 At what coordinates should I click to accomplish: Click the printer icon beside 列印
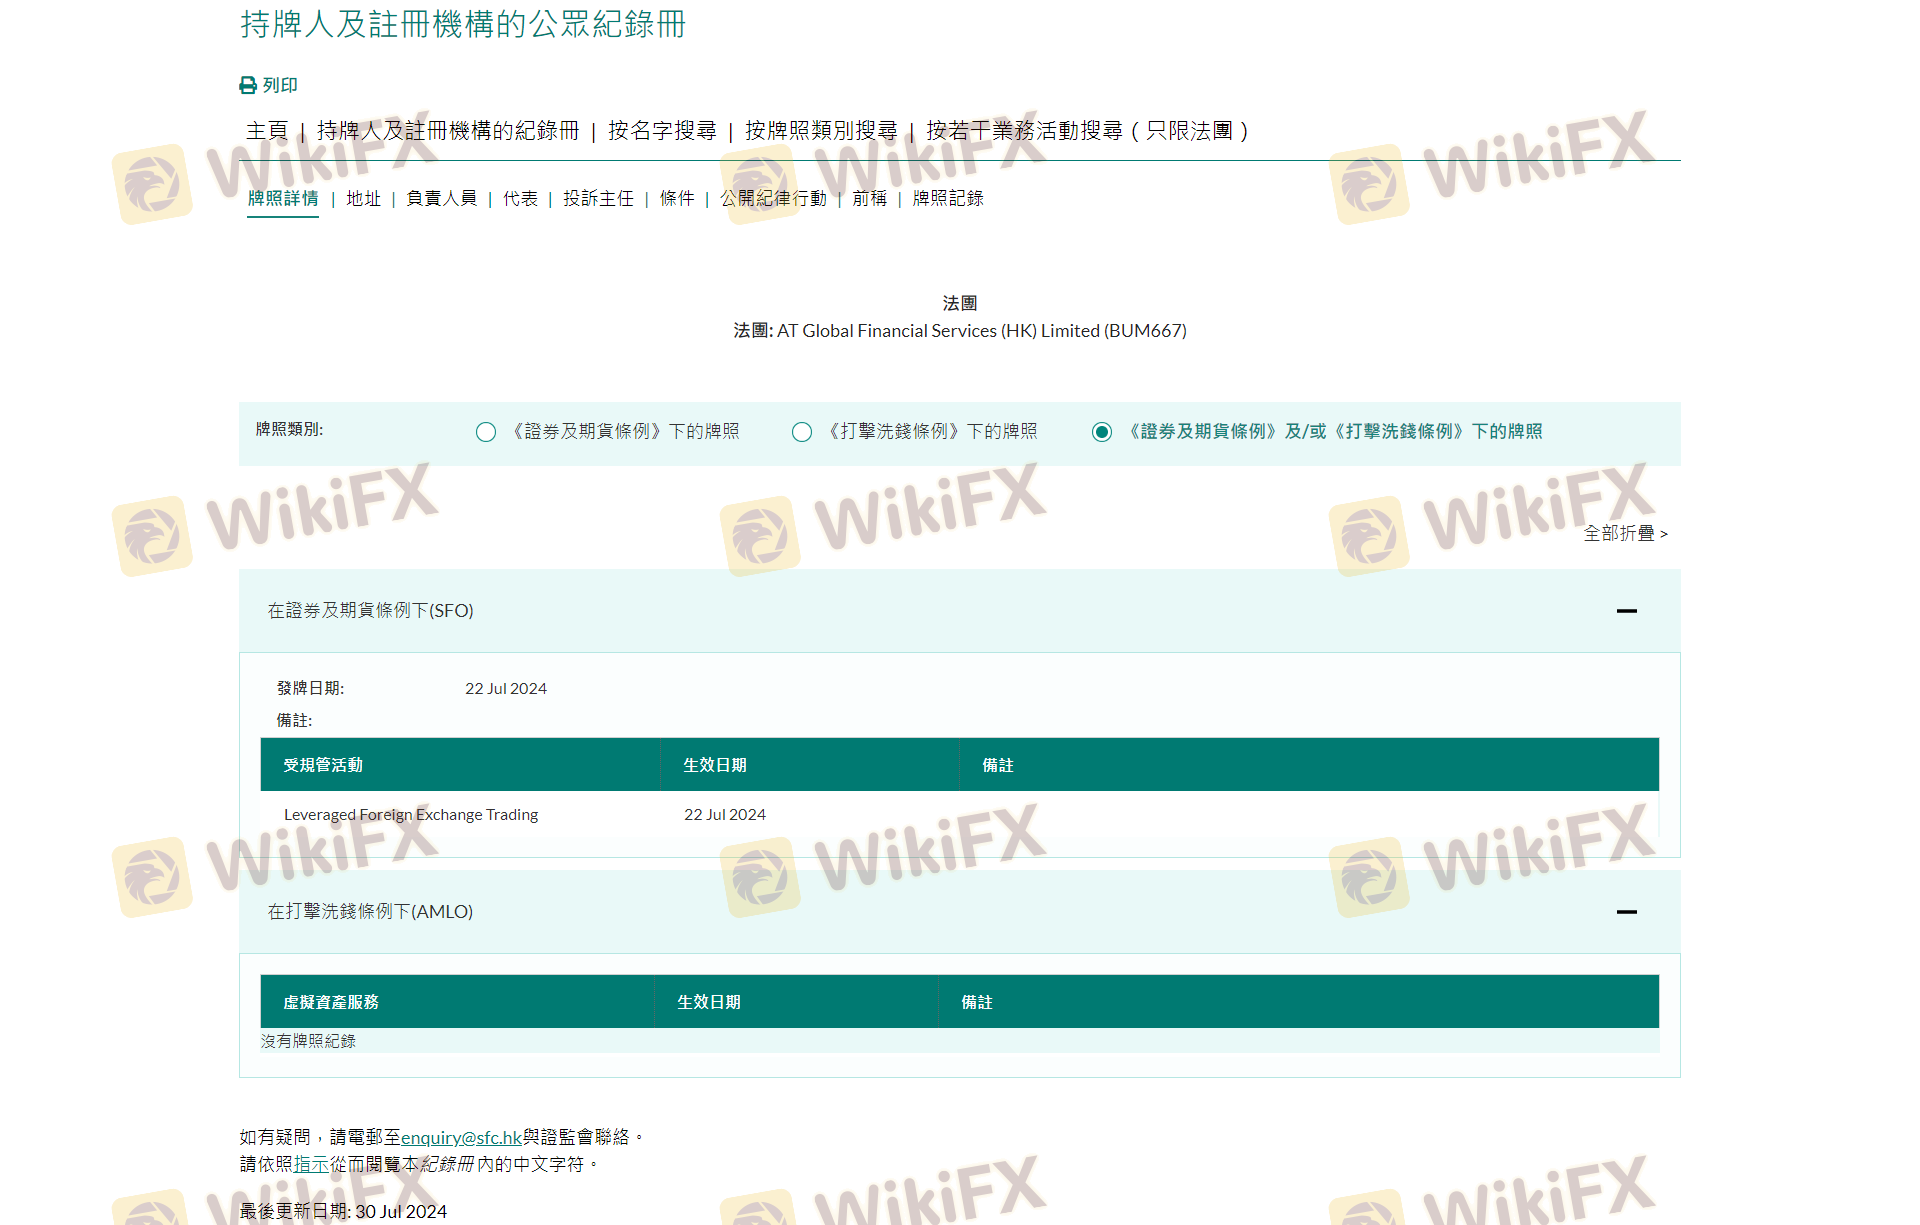[x=248, y=86]
